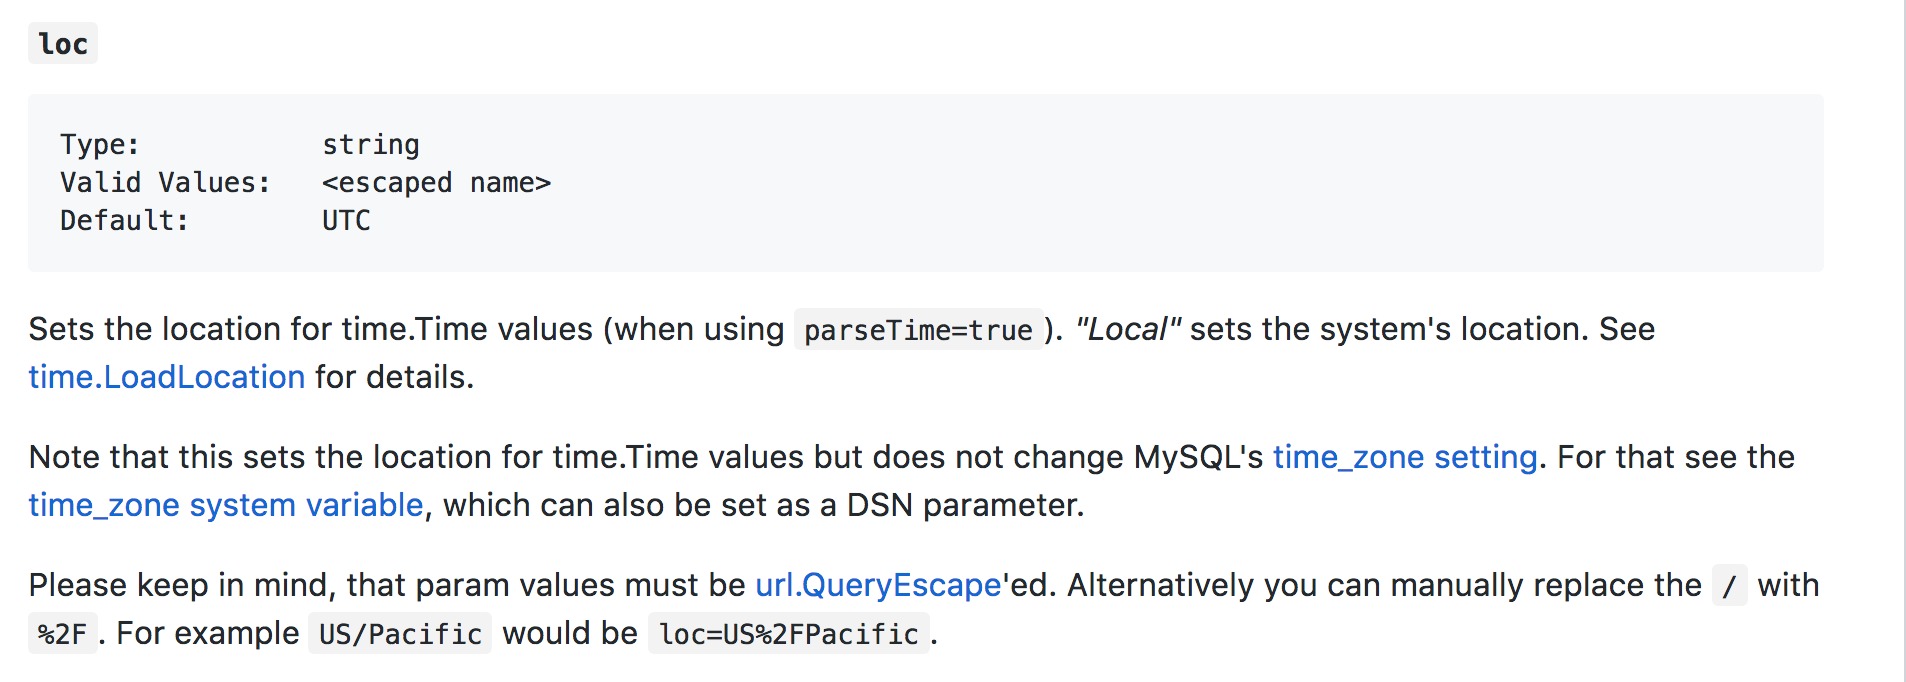Click the slash inline code snippet

click(1729, 586)
